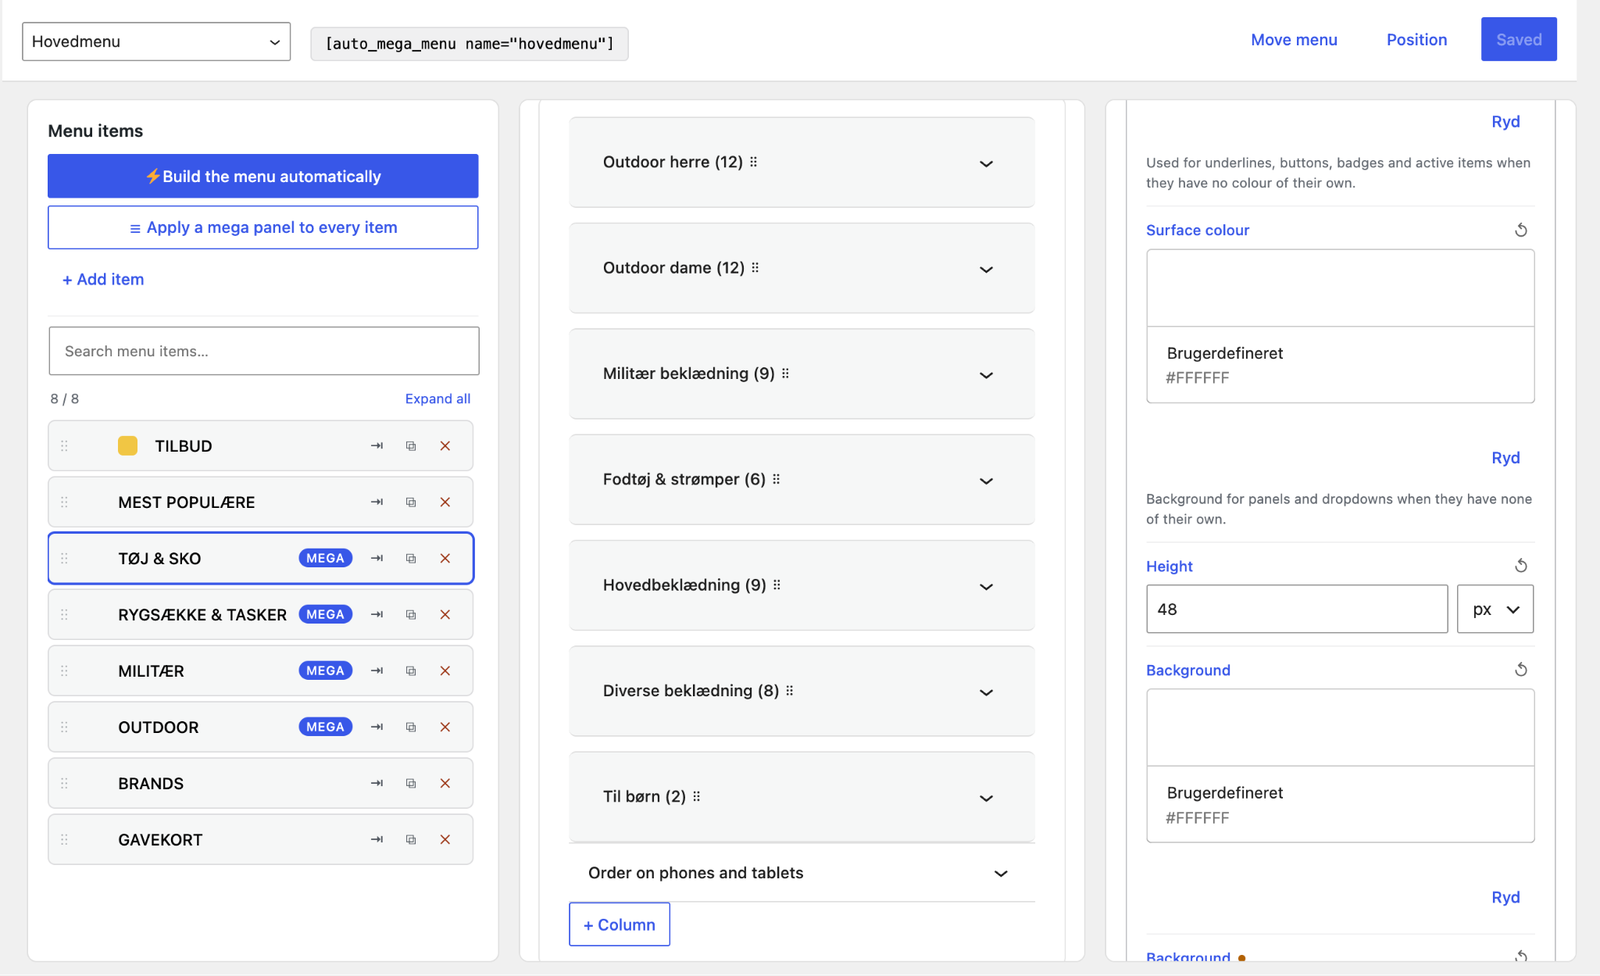Click Build the menu automatically
The image size is (1600, 976).
coord(263,176)
